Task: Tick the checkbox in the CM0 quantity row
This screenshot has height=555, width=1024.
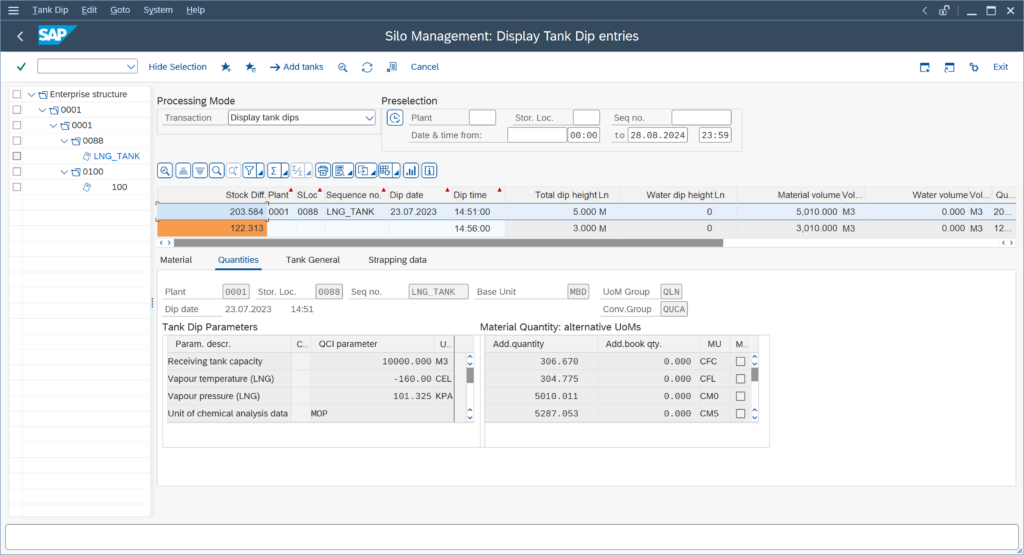Action: click(740, 396)
